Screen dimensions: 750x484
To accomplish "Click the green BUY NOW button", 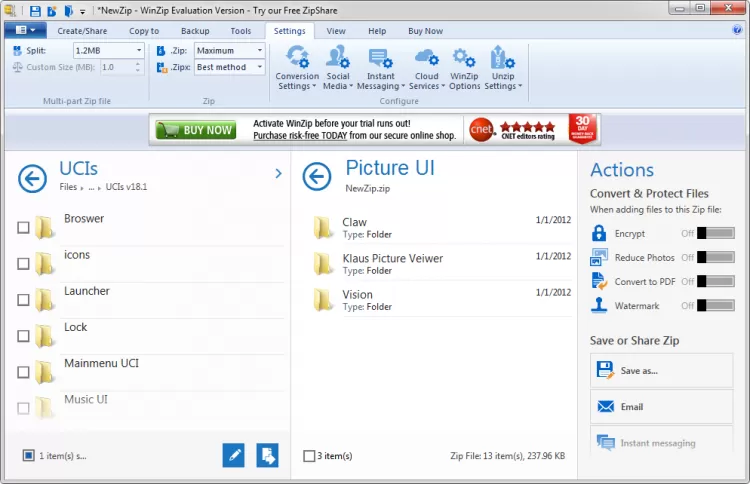I will 196,130.
